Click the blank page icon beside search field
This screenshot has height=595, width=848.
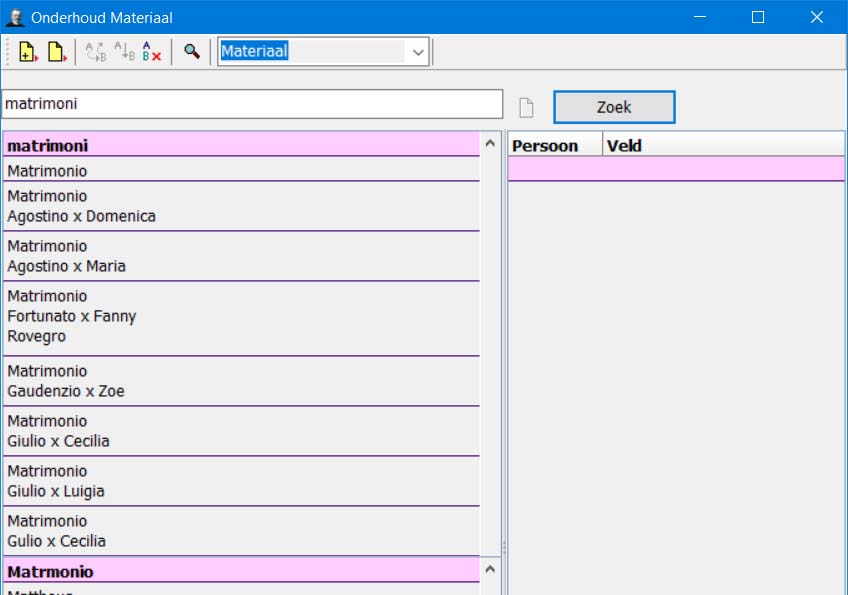click(526, 107)
